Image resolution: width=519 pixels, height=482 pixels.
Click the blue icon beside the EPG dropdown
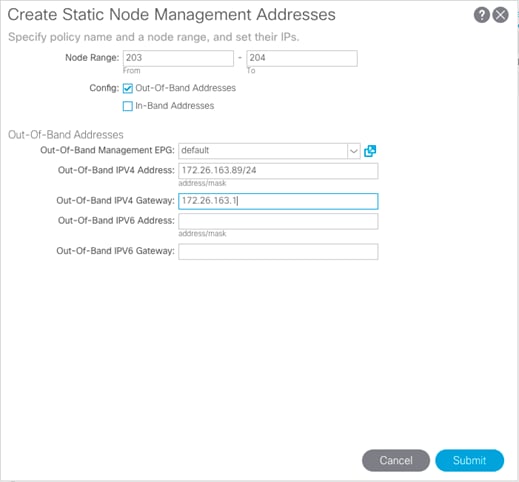pyautogui.click(x=370, y=151)
